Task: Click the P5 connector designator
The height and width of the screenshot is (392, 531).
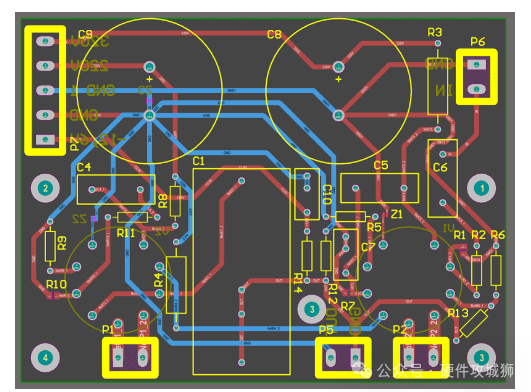Action: [326, 330]
